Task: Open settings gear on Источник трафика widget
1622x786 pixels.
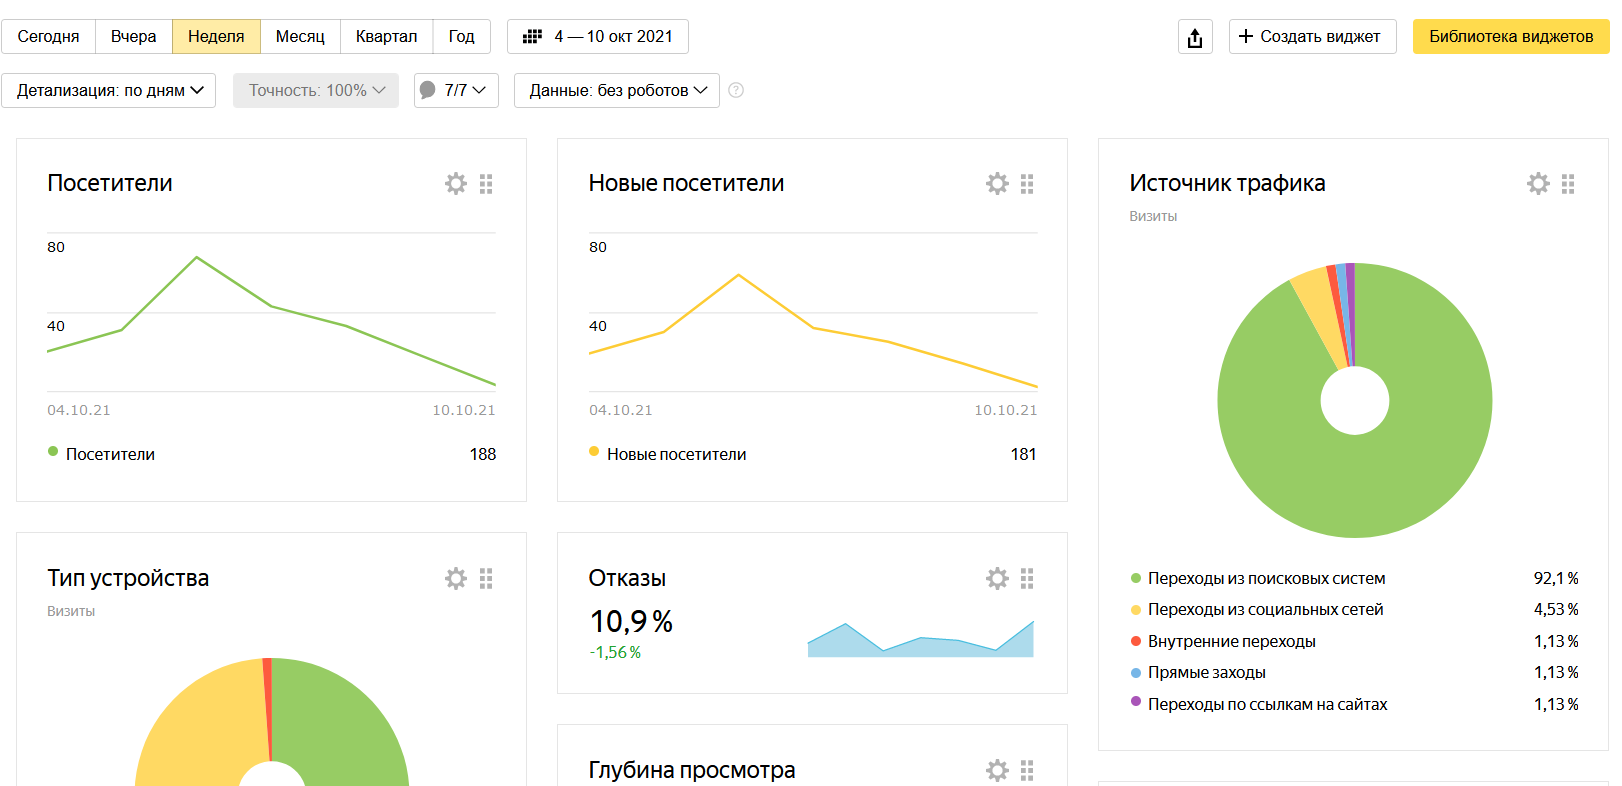Action: tap(1538, 184)
